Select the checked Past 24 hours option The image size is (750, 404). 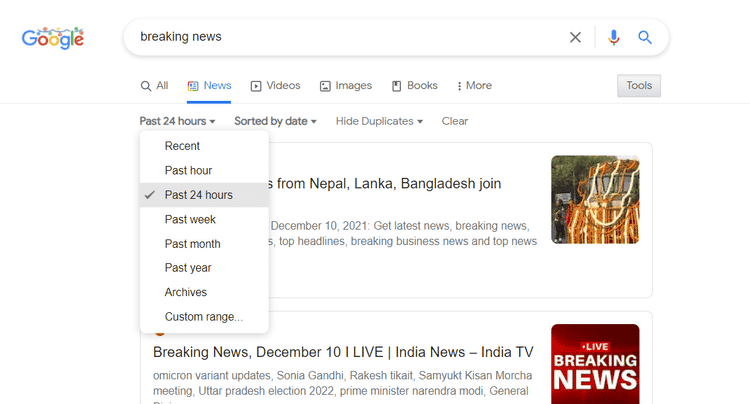tap(198, 195)
